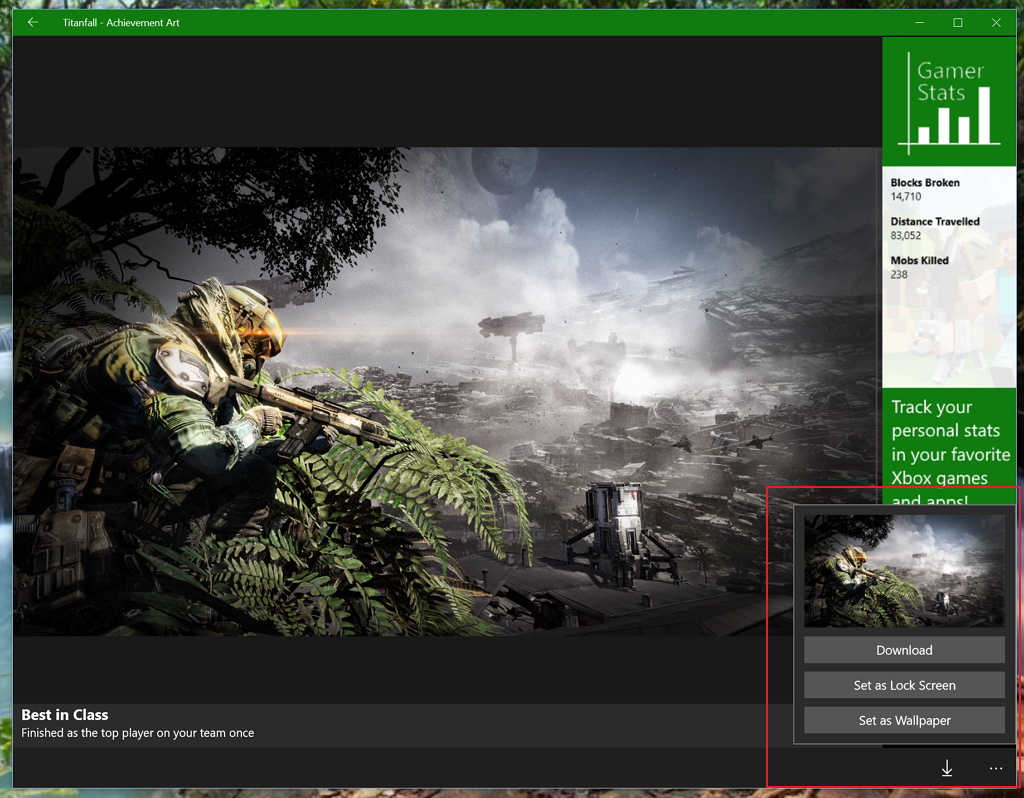Select the Distance Travelled stat
The height and width of the screenshot is (798, 1024).
click(935, 229)
